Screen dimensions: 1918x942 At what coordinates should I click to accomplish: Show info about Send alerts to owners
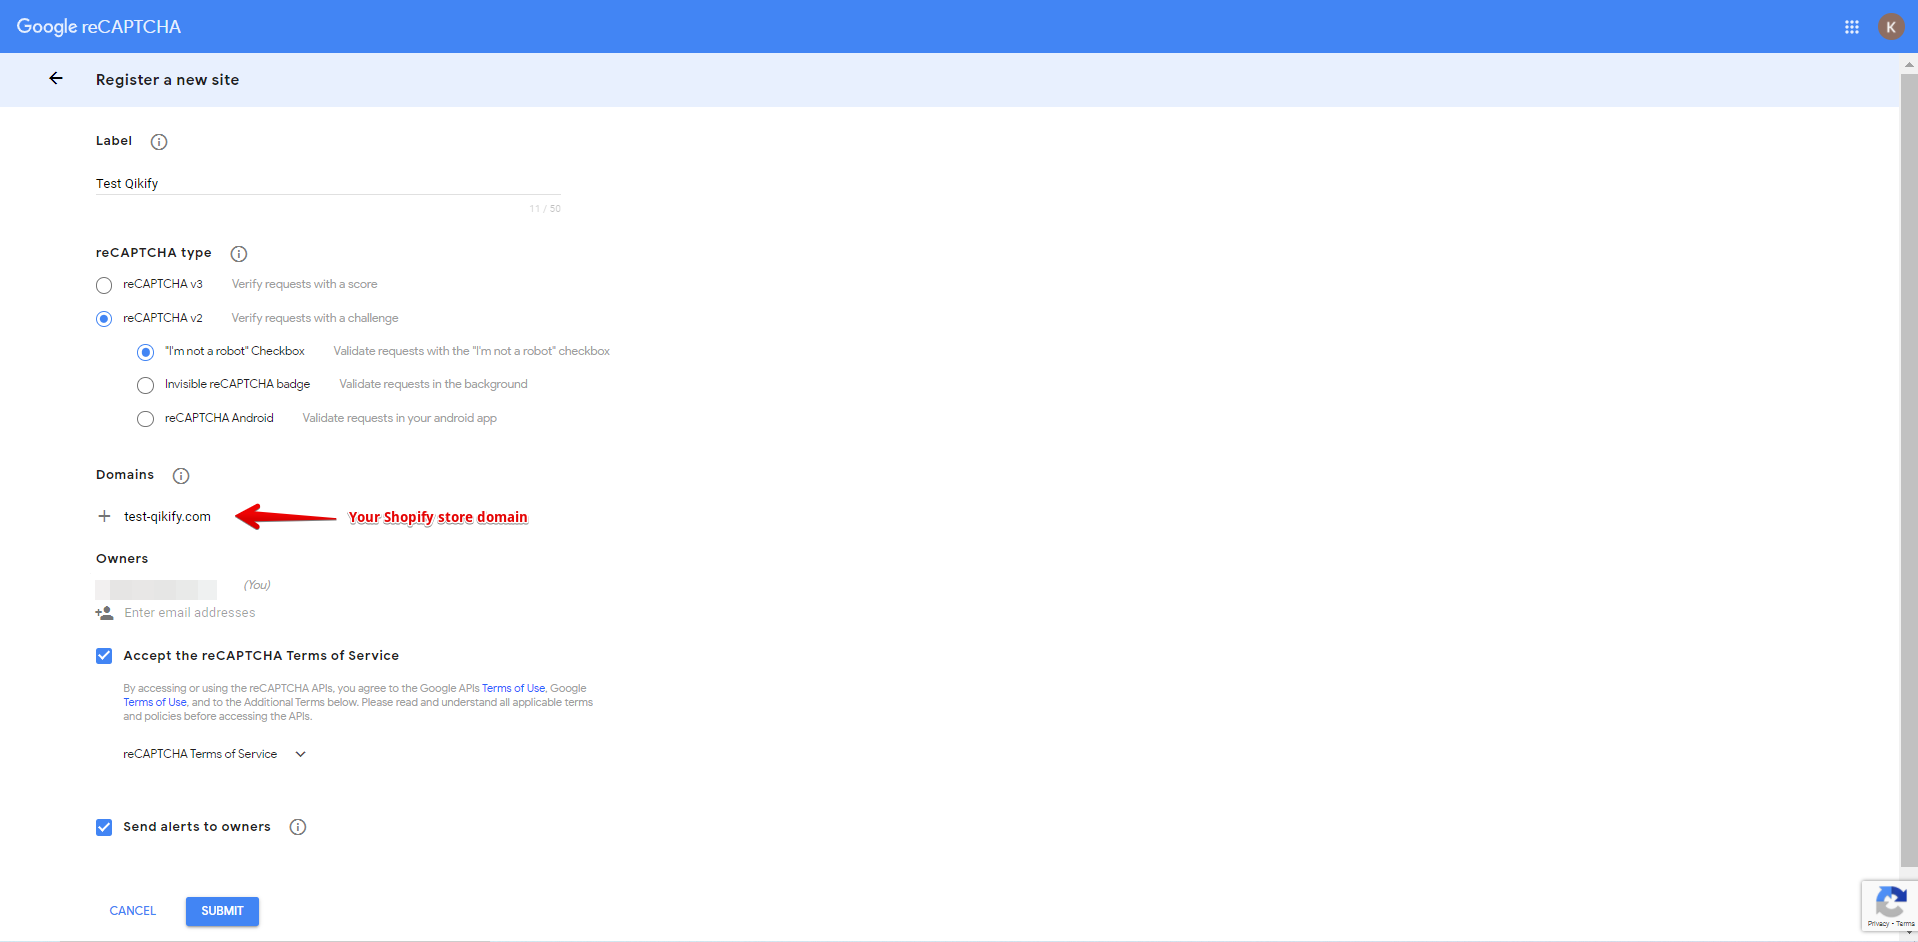click(298, 827)
